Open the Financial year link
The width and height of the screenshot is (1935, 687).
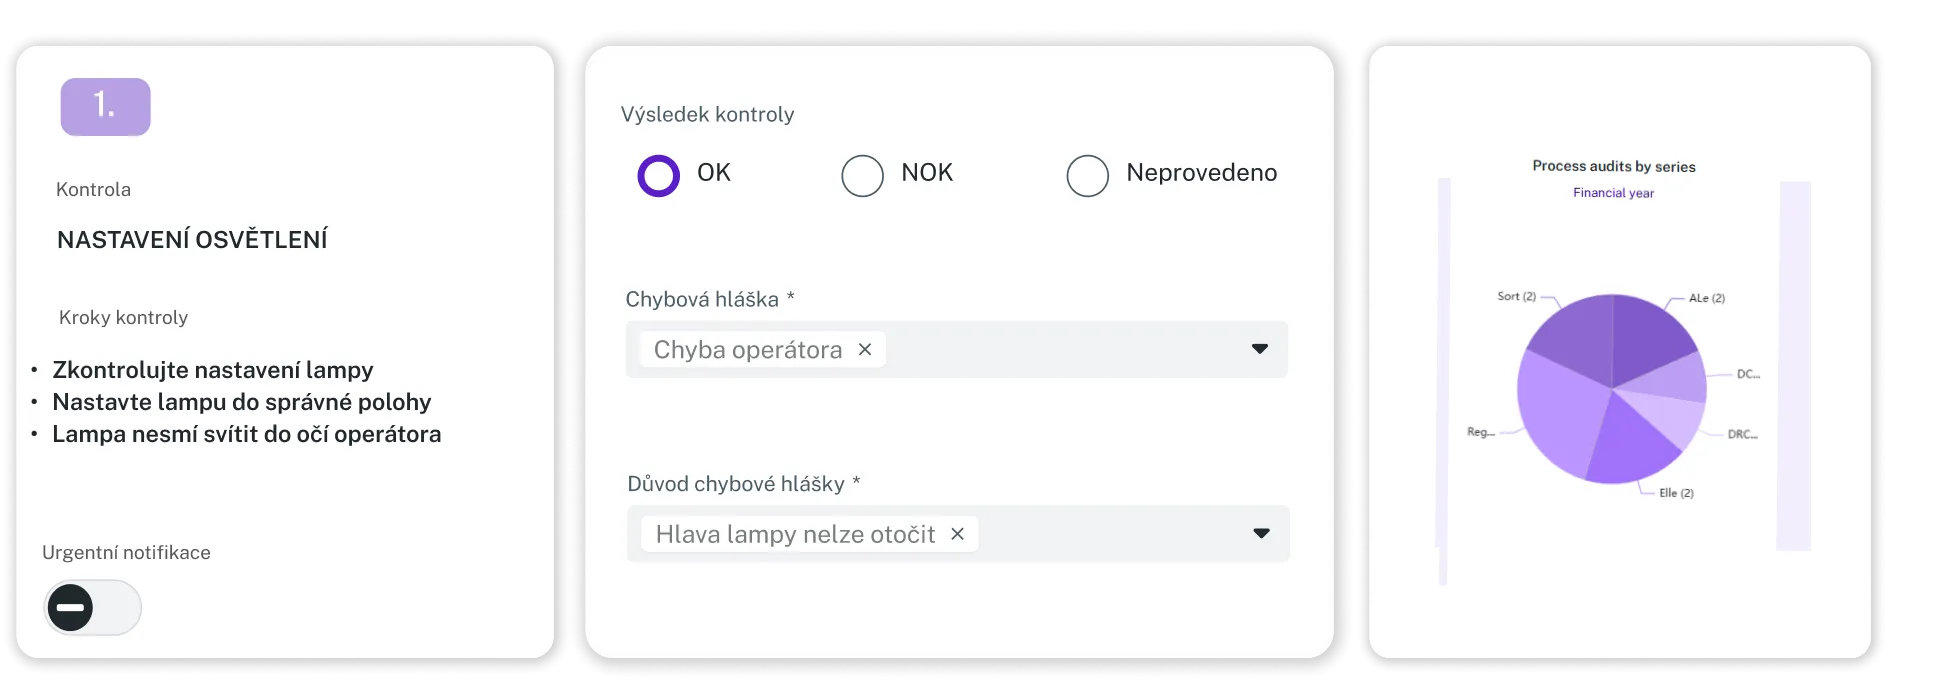1613,193
